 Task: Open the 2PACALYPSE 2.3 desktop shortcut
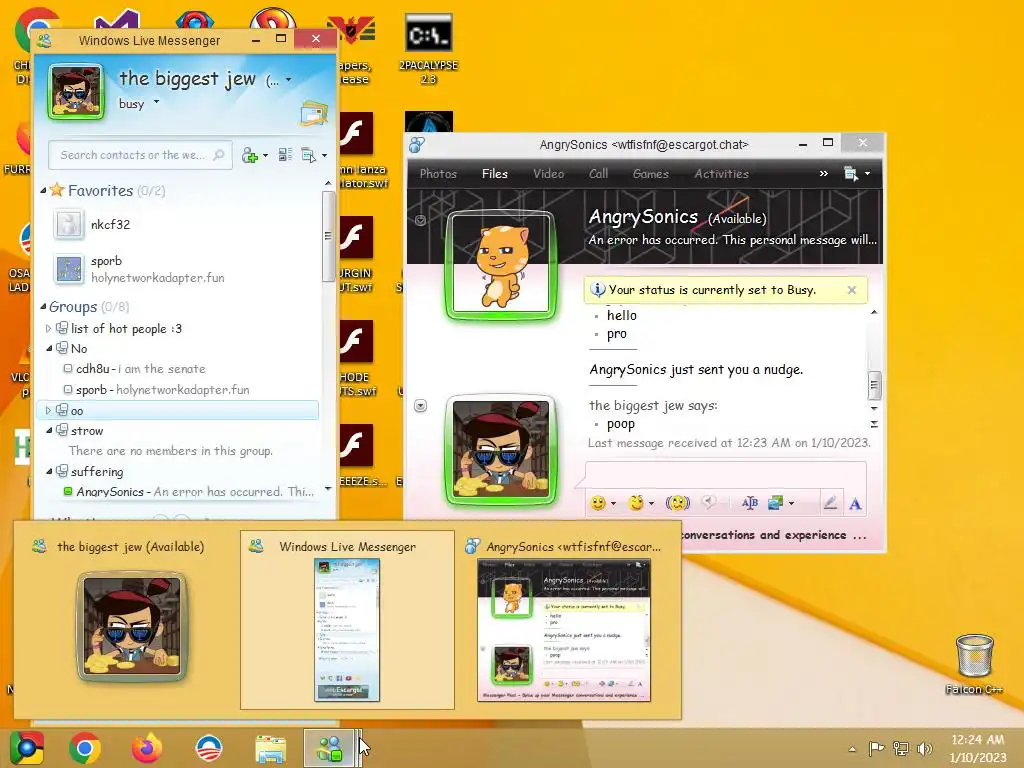[x=428, y=50]
